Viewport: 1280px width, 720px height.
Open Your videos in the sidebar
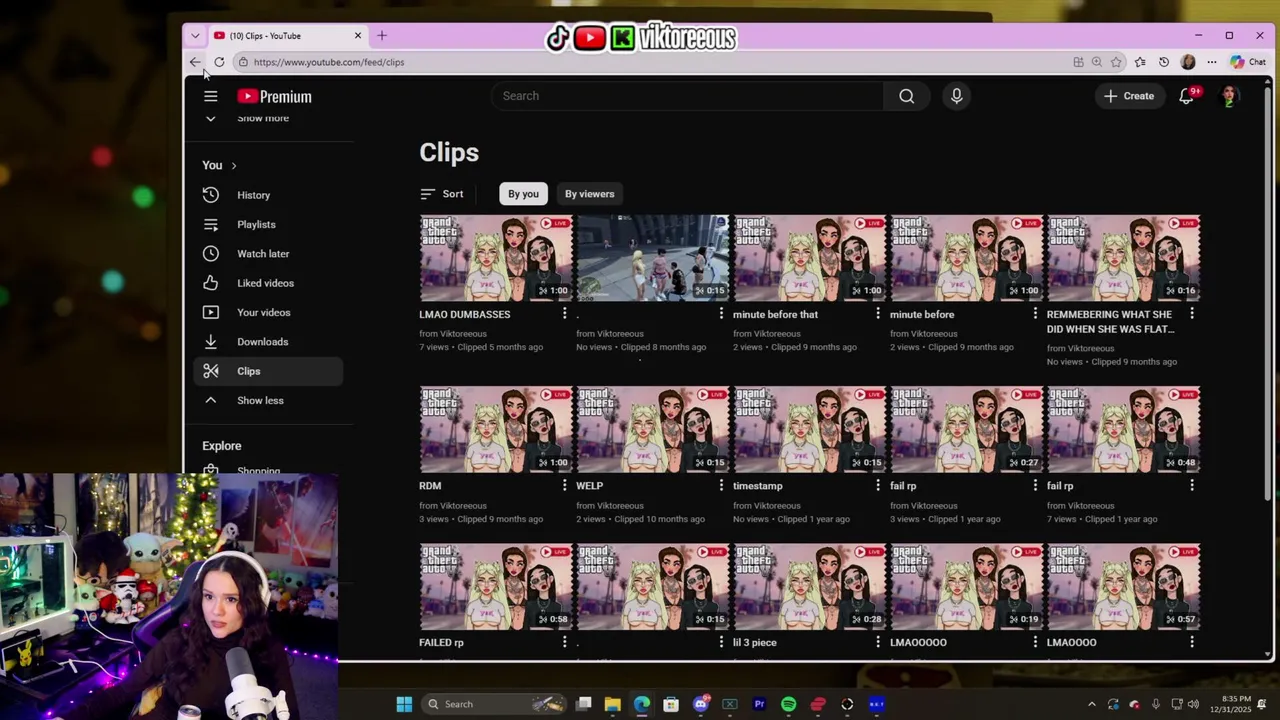pos(268,312)
